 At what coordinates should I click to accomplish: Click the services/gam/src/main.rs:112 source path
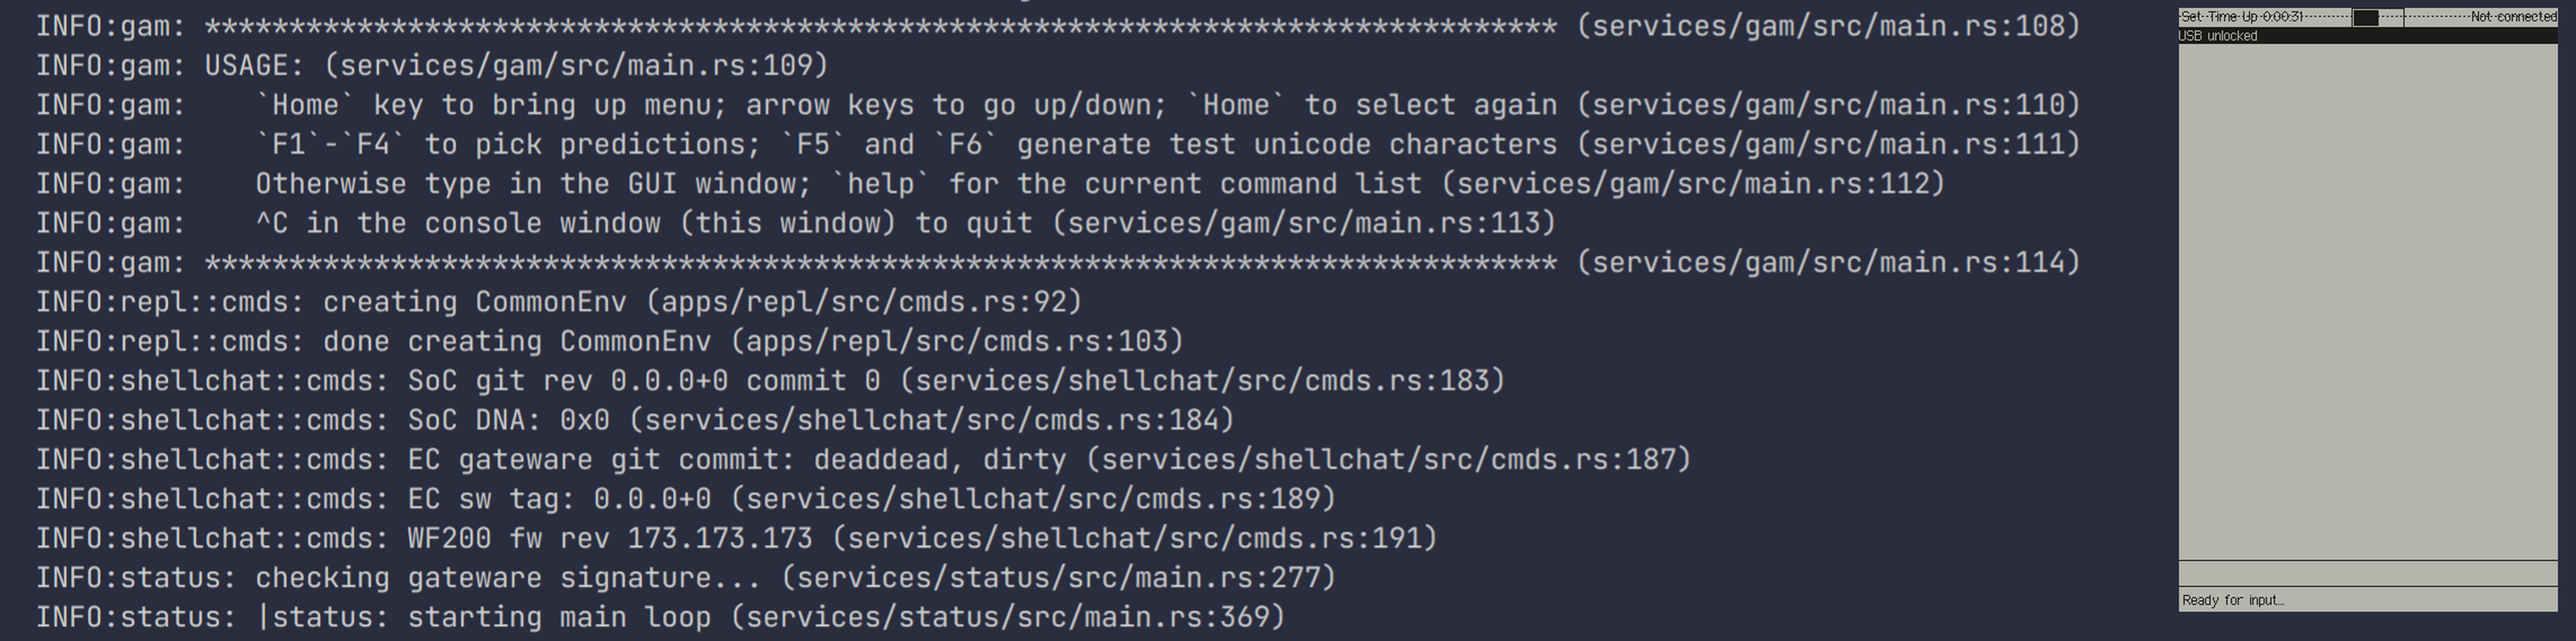point(1692,184)
